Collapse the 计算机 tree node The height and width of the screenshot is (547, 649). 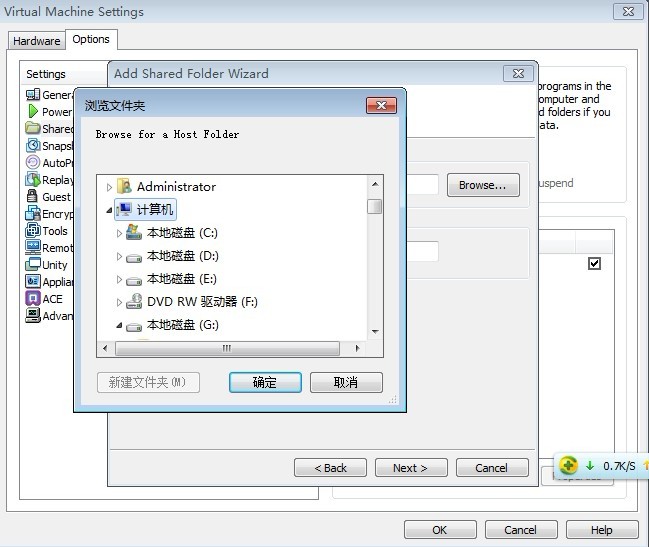[109, 211]
